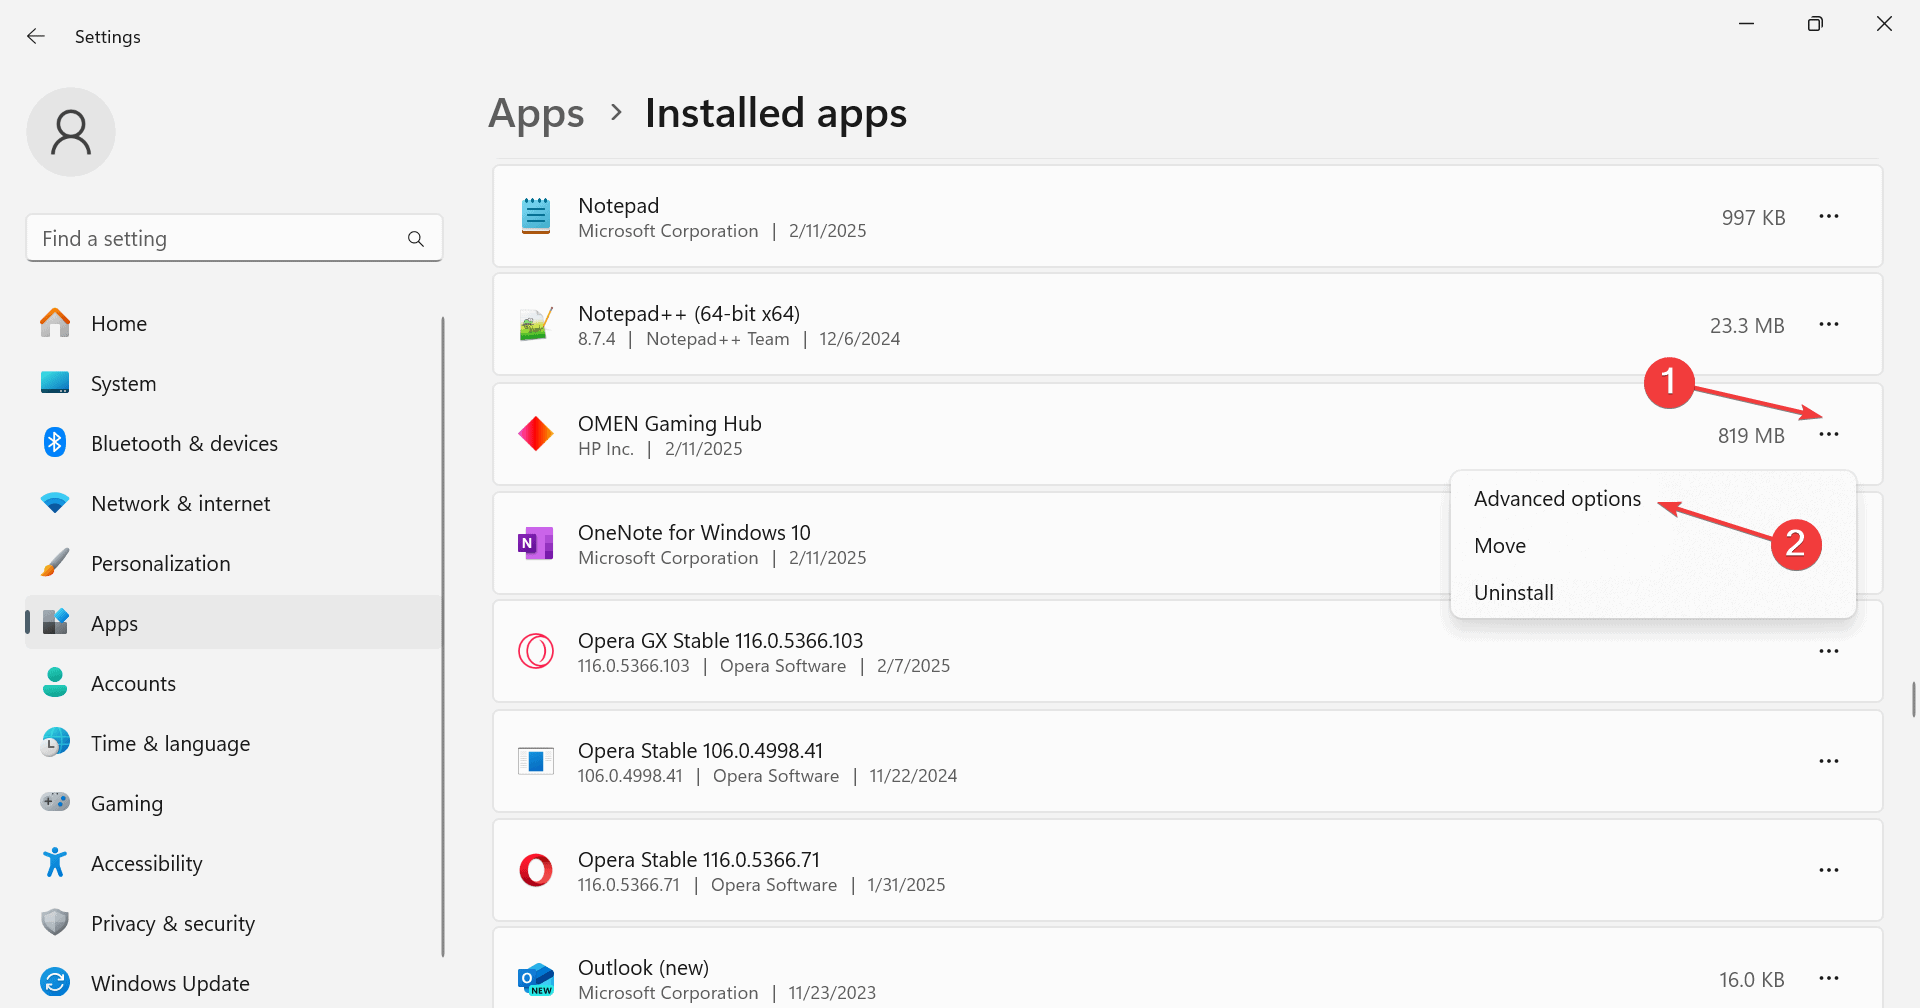Click the Notepad app name
This screenshot has height=1008, width=1920.
click(x=618, y=206)
